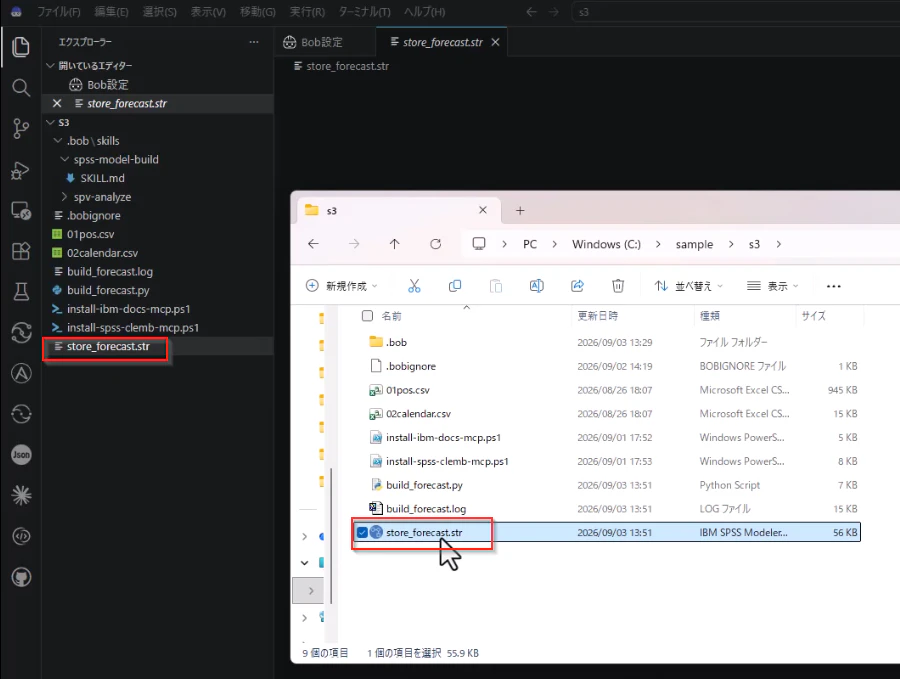
Task: Sort files by the サイズ column header
Action: pyautogui.click(x=813, y=316)
